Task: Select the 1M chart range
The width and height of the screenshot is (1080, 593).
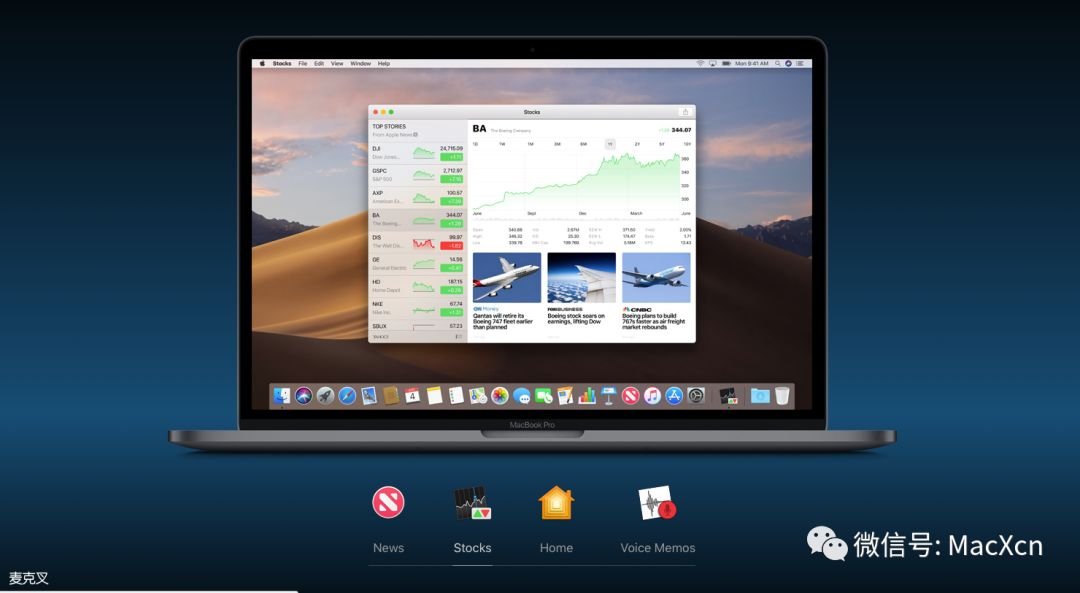Action: coord(530,144)
